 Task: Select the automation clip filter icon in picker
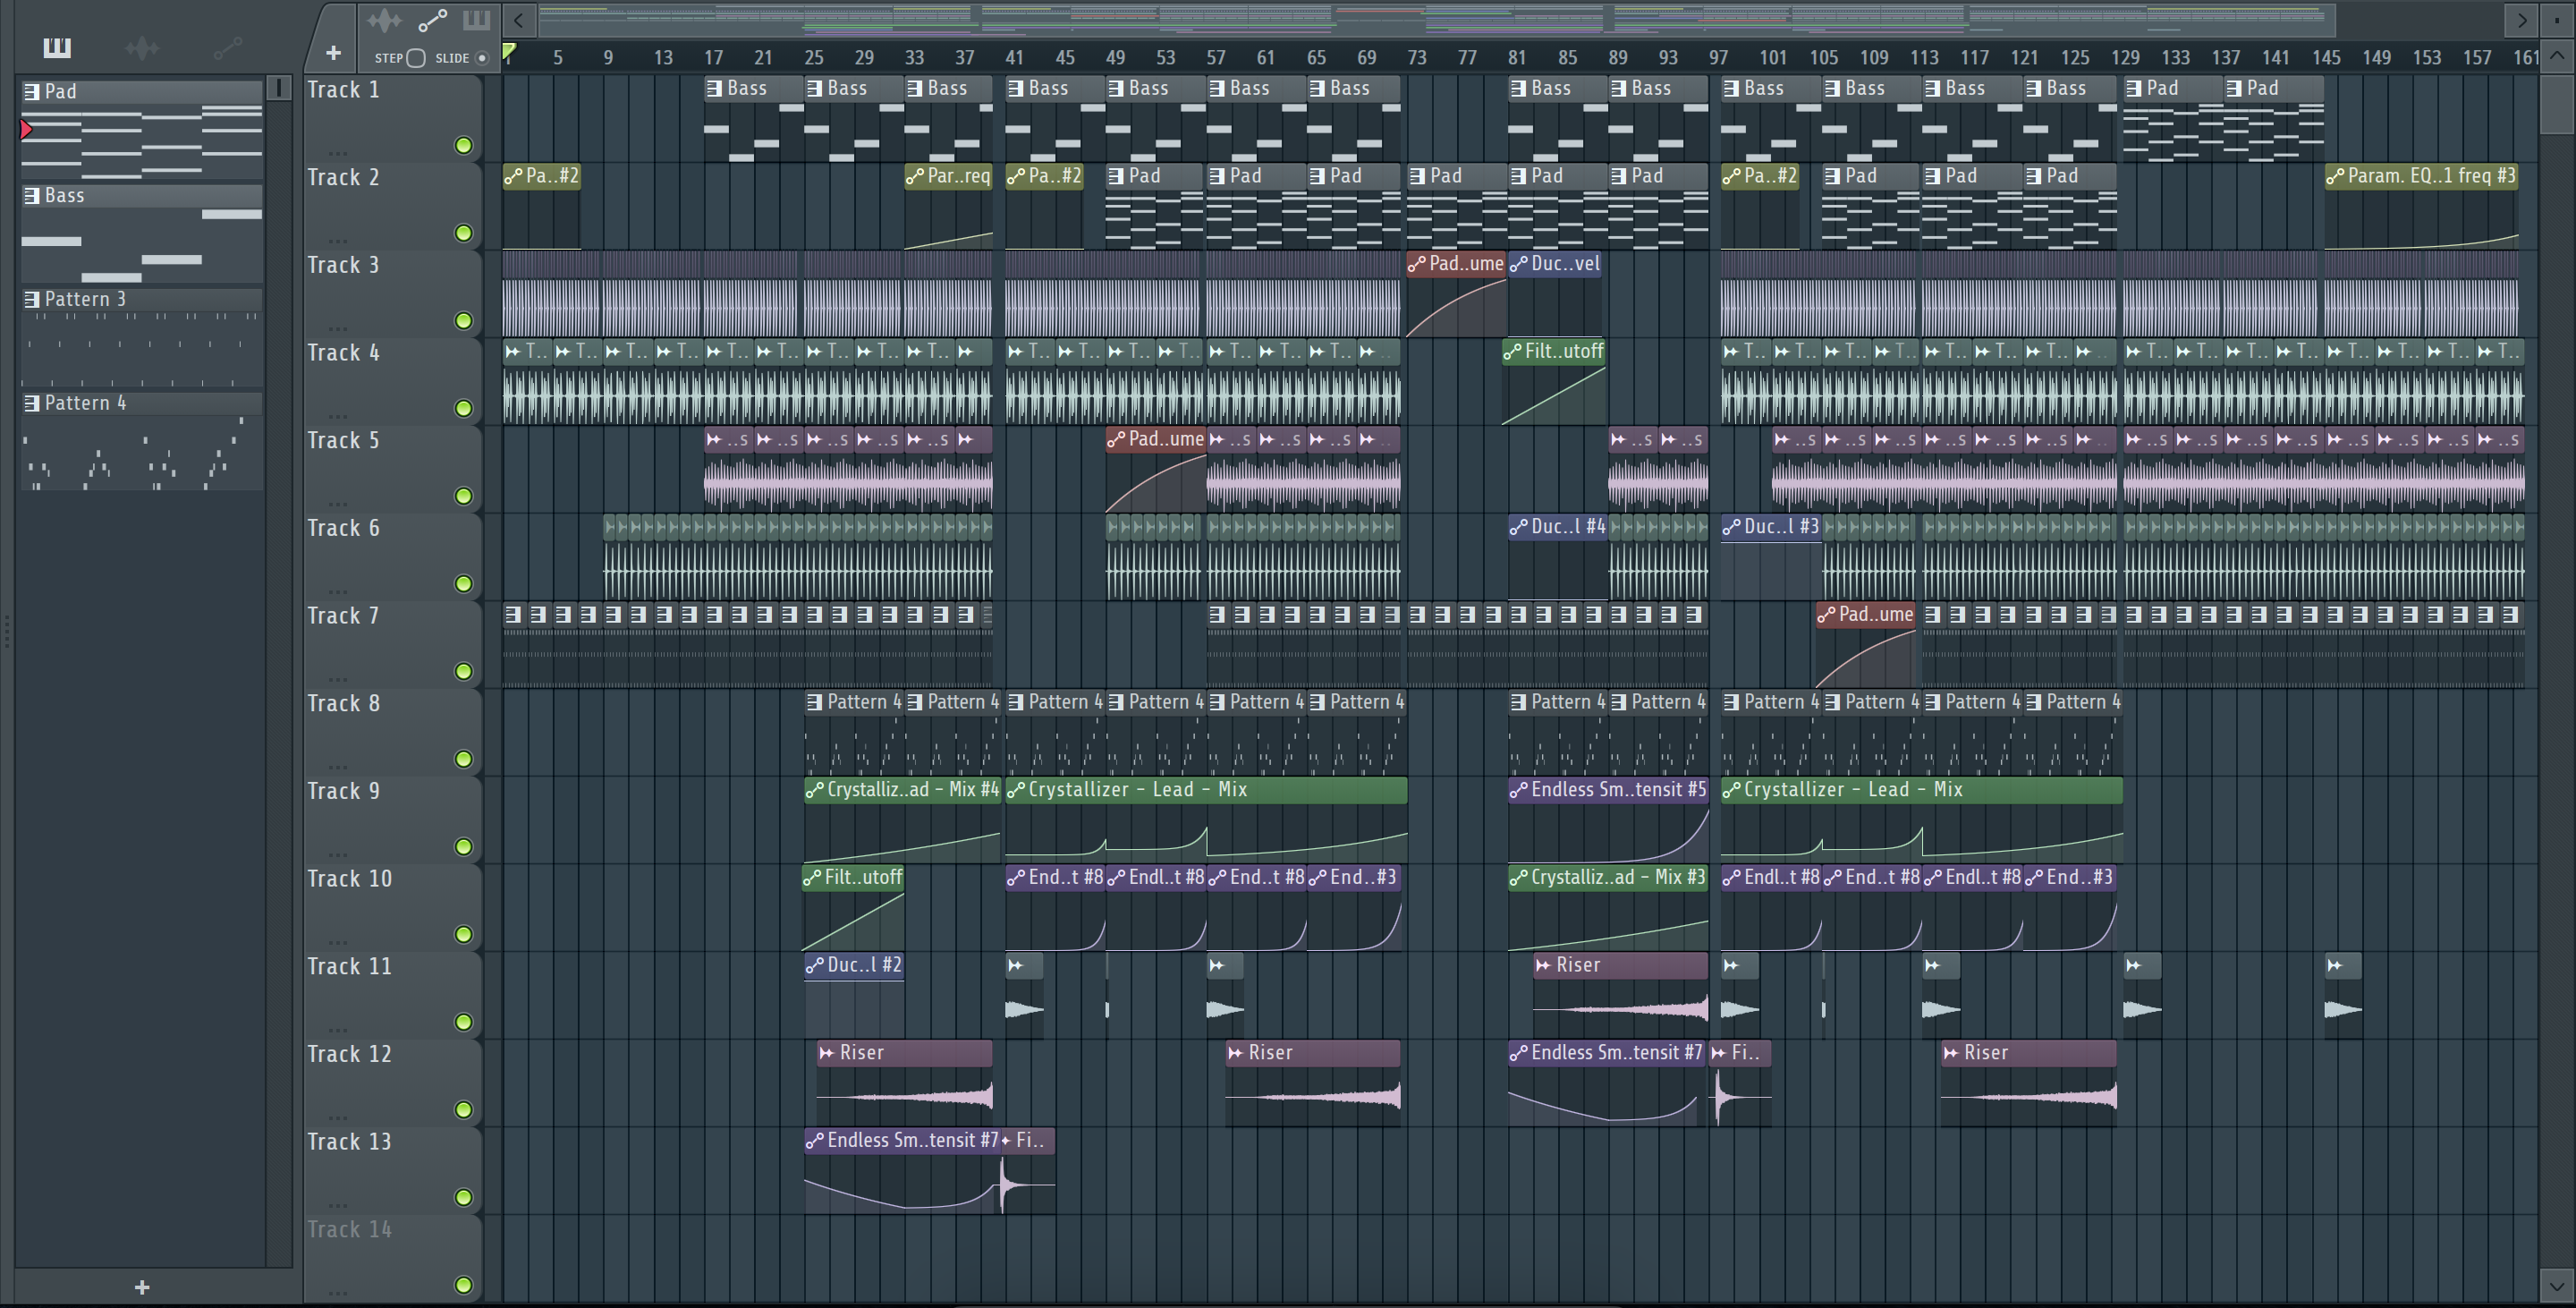pos(227,47)
